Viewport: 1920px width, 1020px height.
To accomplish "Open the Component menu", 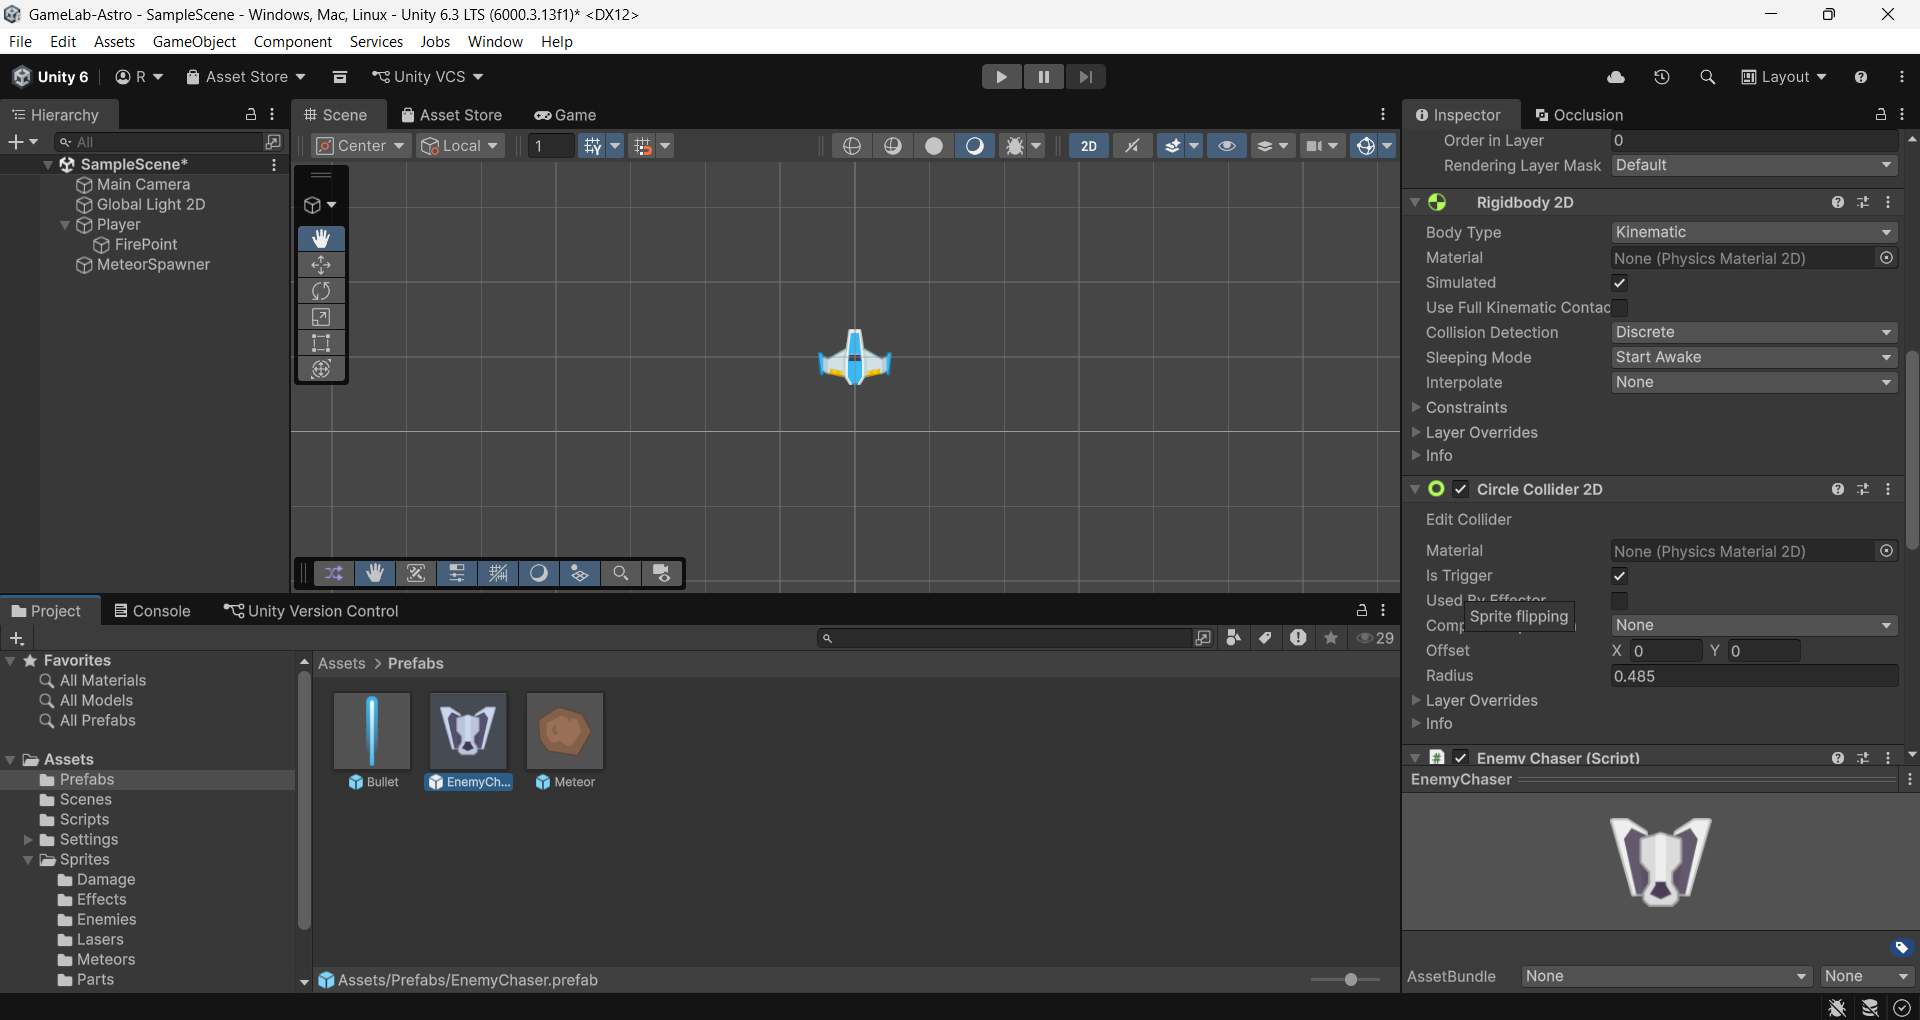I will coord(292,41).
